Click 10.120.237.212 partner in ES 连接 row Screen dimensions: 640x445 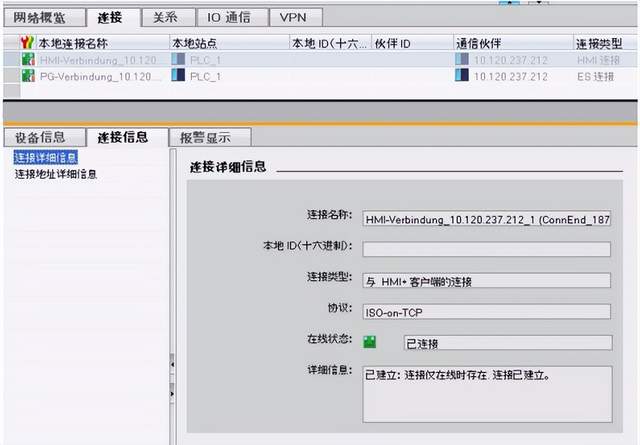(x=510, y=76)
